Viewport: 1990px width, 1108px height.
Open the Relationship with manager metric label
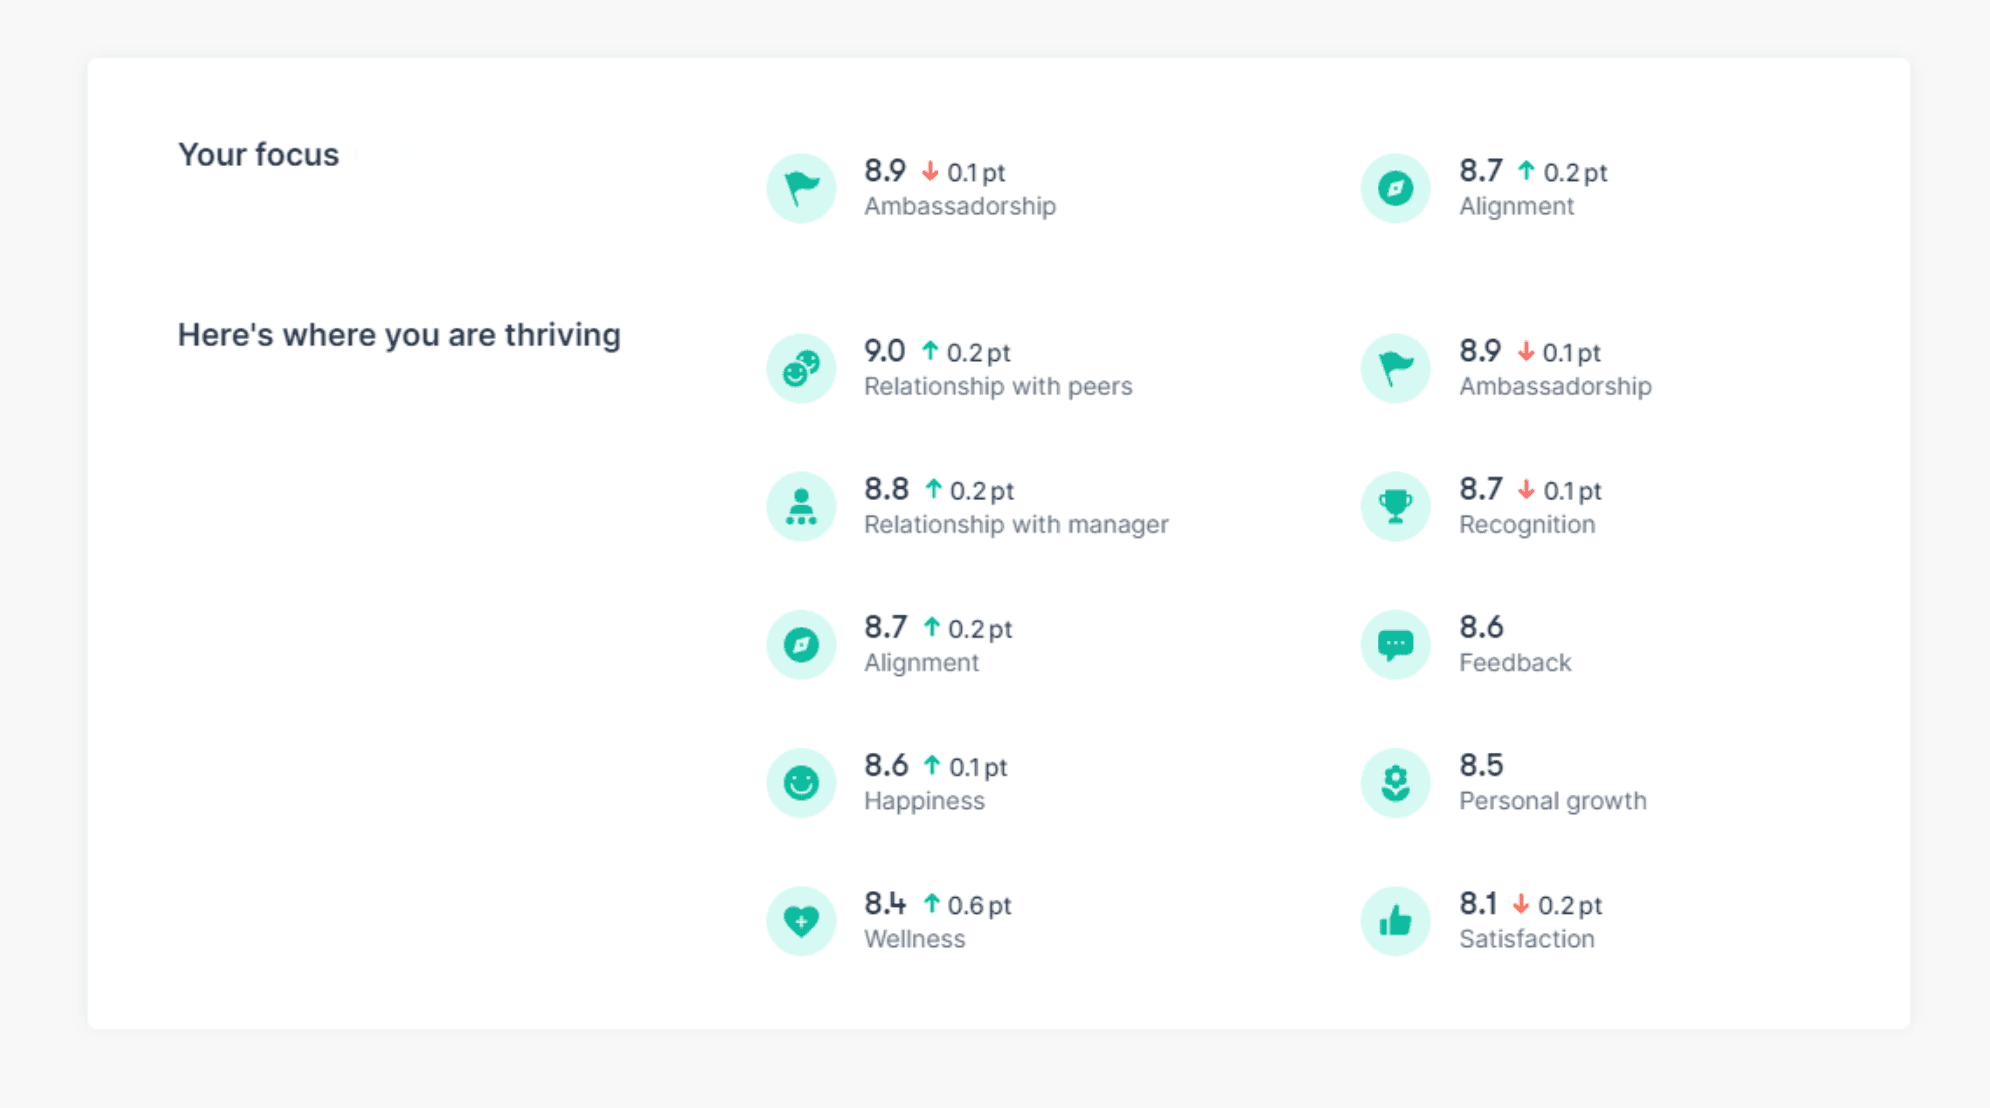coord(1016,524)
